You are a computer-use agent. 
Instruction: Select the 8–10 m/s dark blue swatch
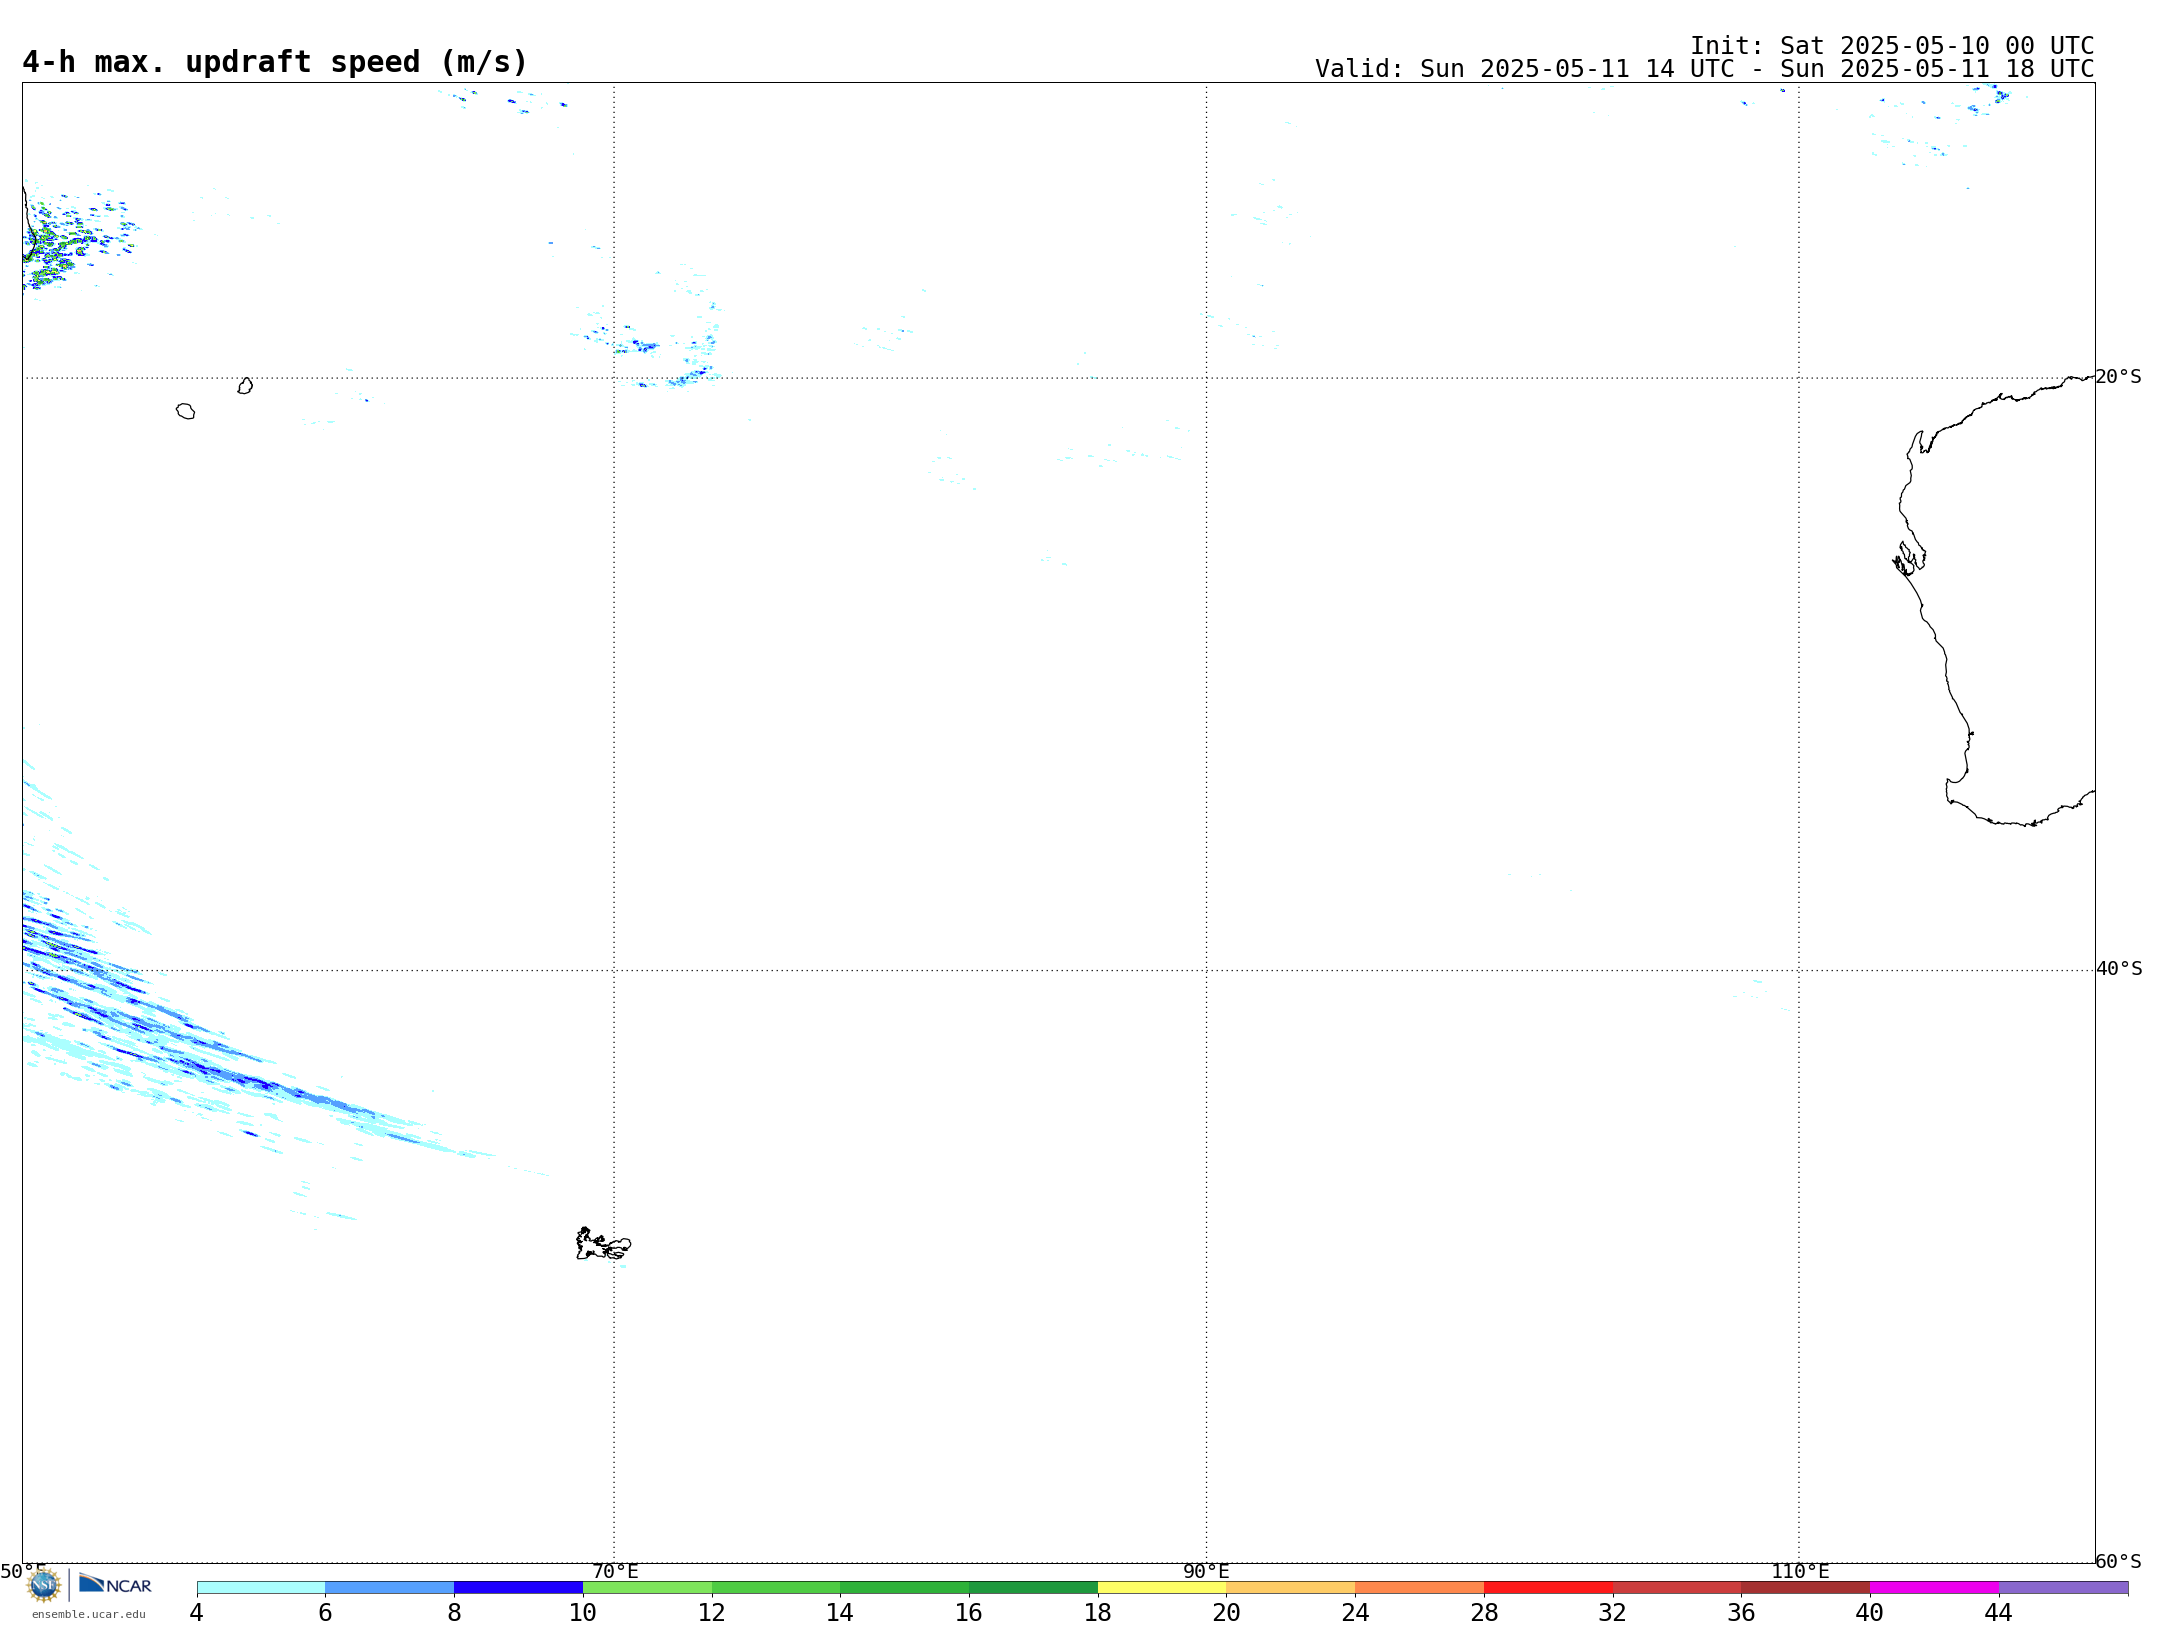click(x=518, y=1587)
